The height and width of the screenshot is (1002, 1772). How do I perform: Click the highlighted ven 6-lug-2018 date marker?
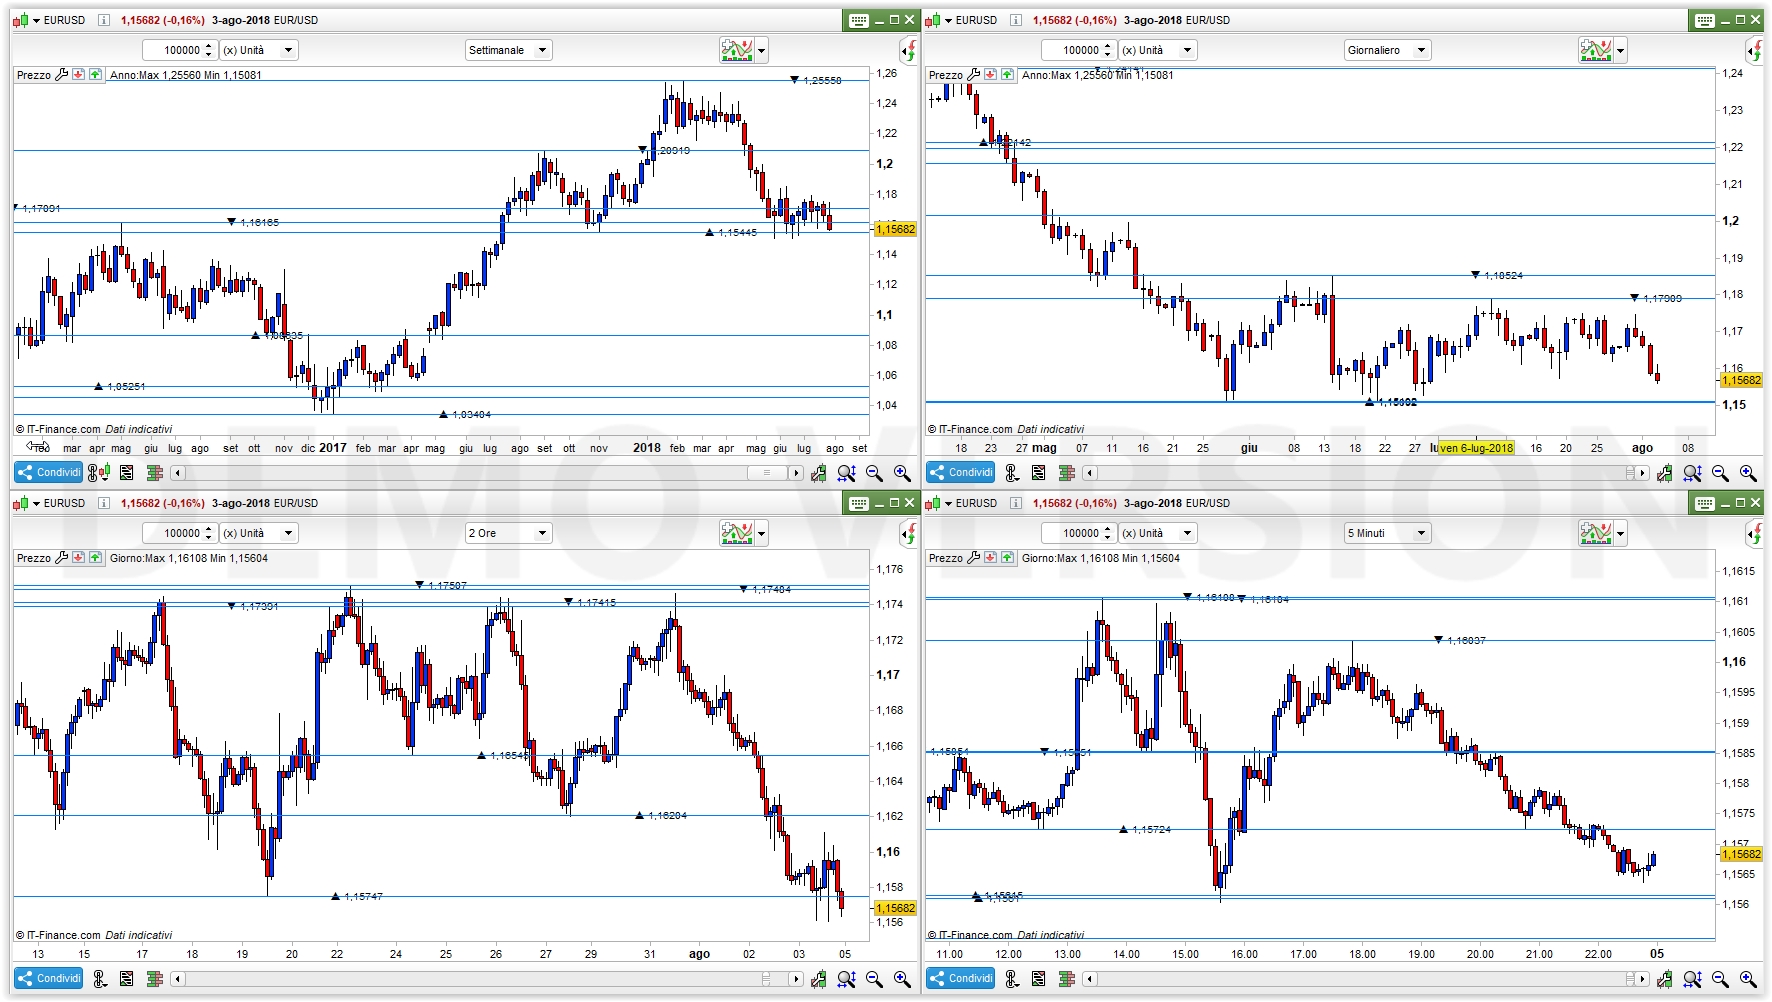point(1476,448)
